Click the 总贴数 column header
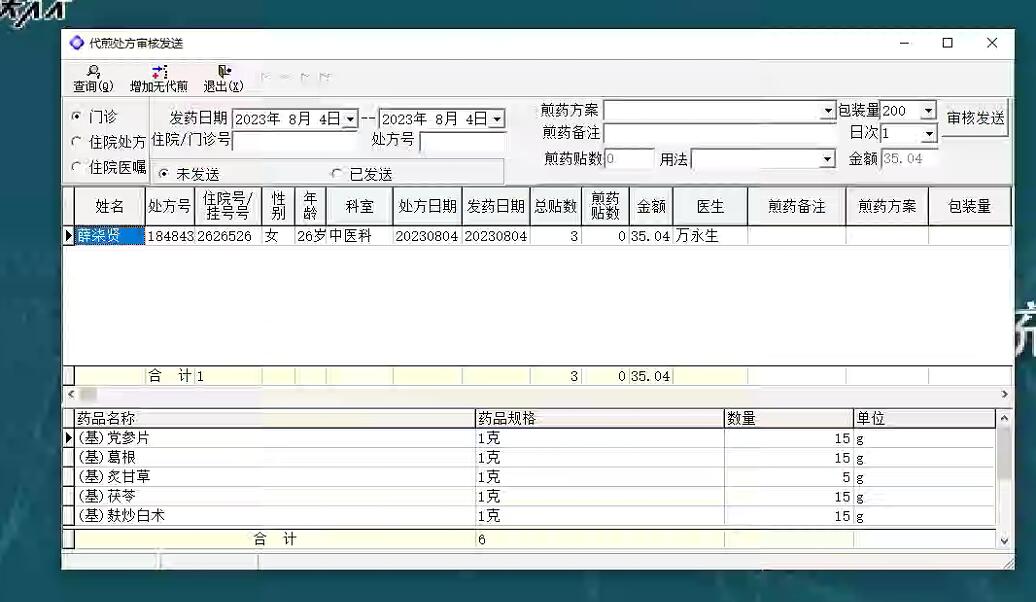Viewport: 1036px width, 602px height. pos(556,206)
